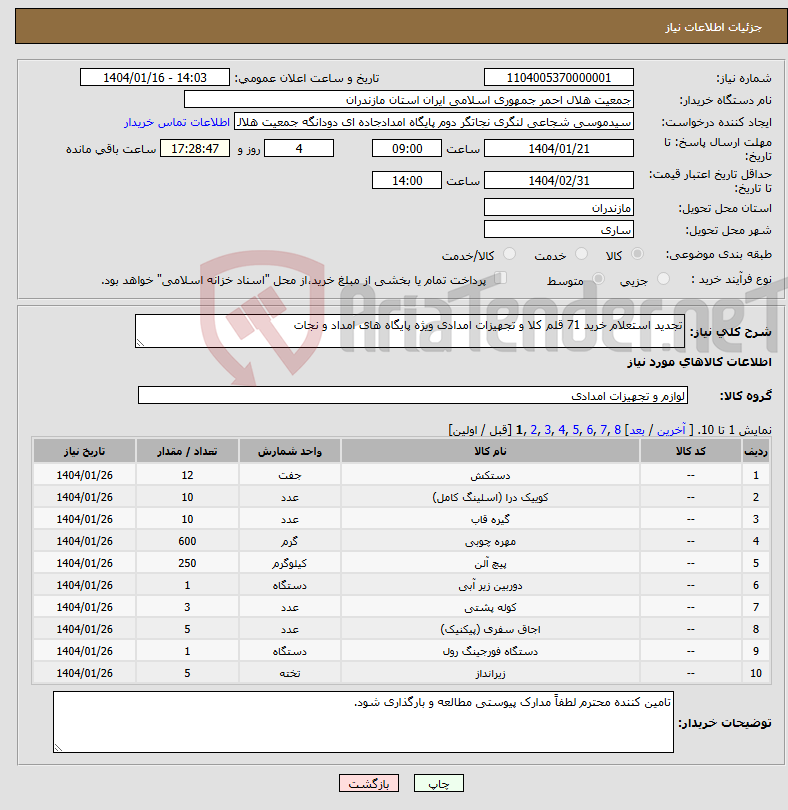Select the کالا/خدمت radio button
The width and height of the screenshot is (788, 810).
coord(509,254)
